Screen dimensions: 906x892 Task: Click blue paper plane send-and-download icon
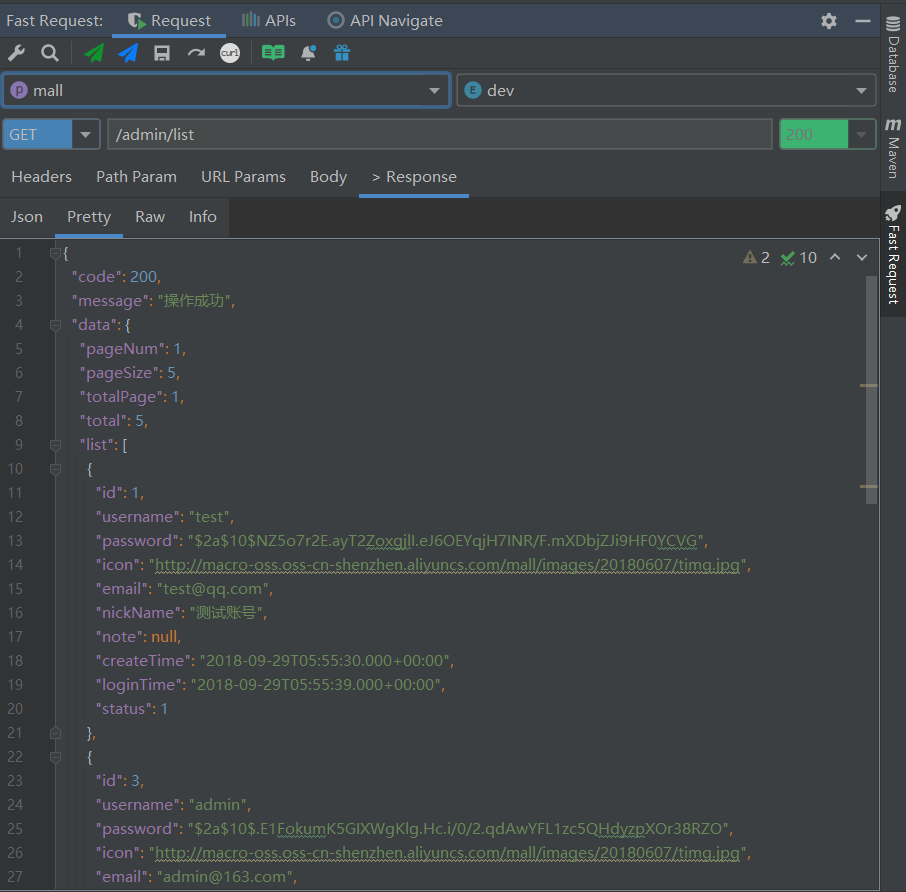tap(128, 53)
